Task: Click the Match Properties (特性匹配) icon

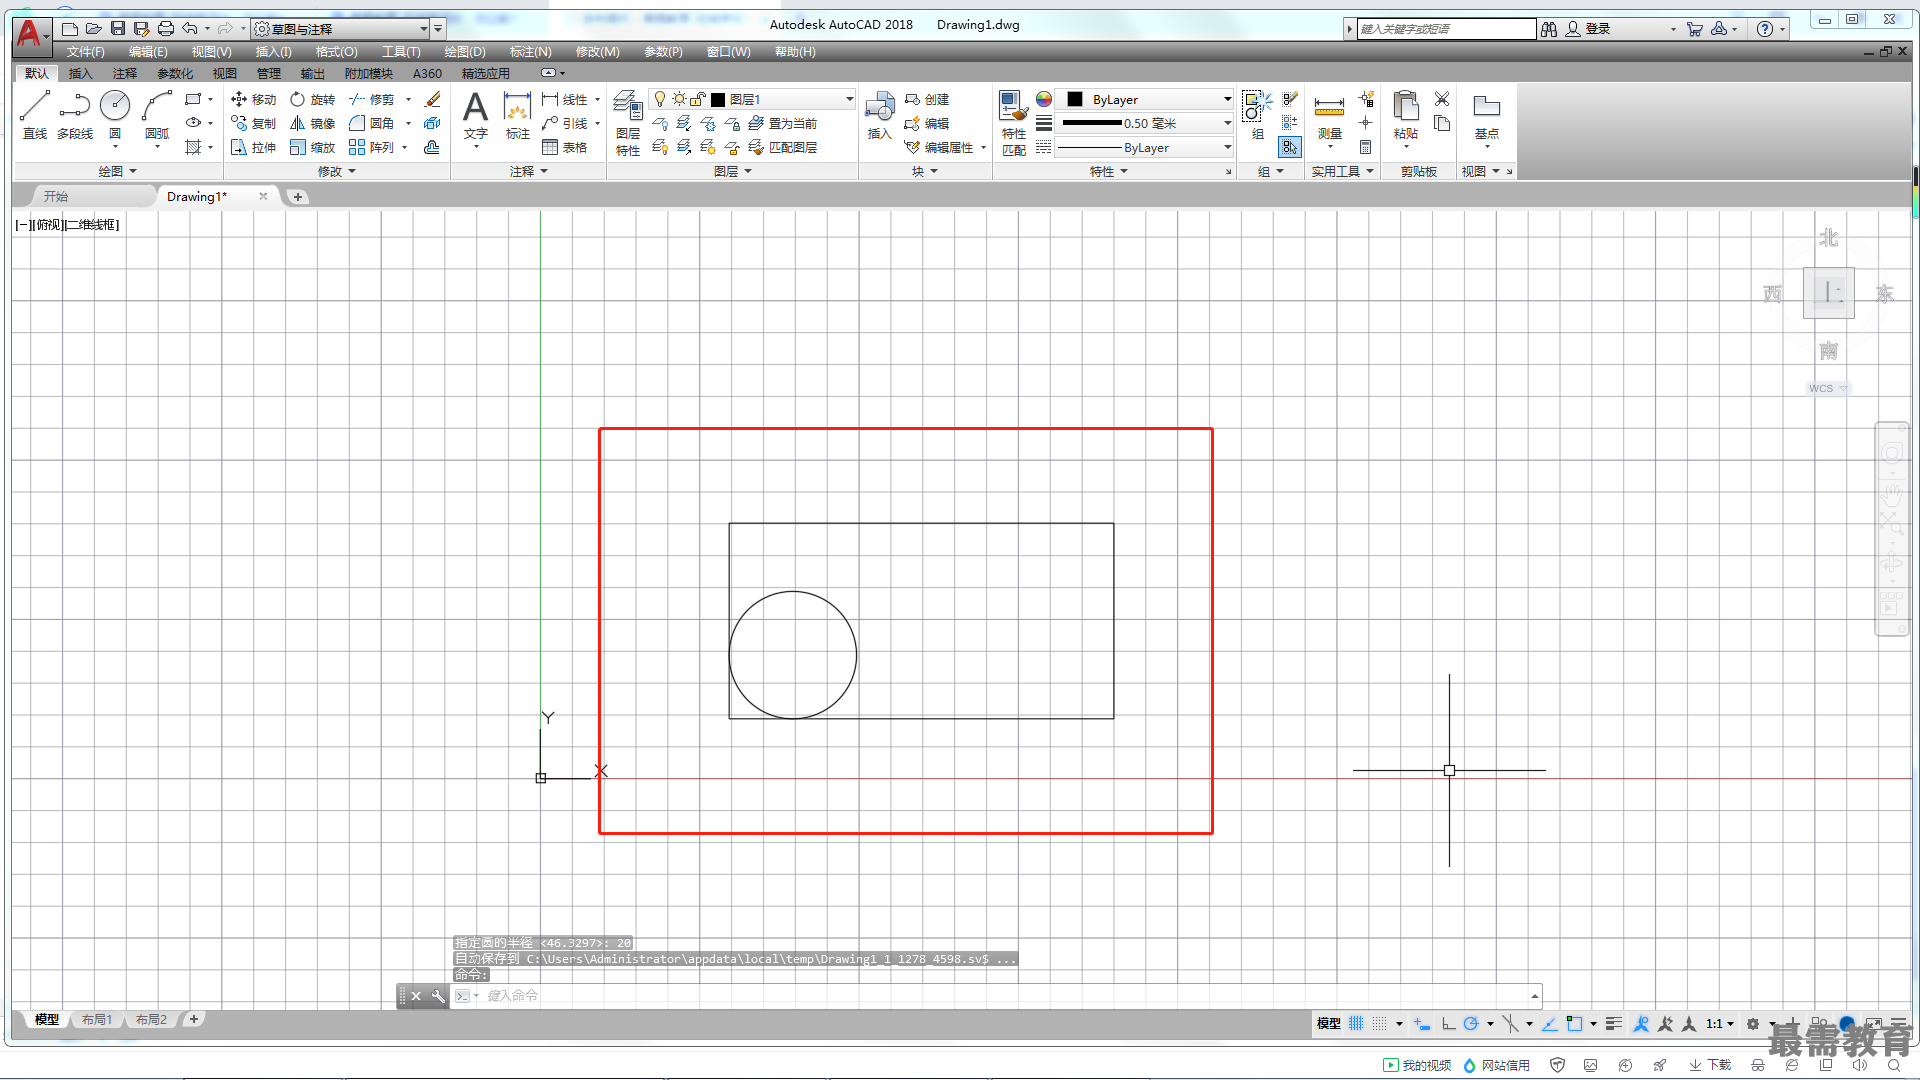Action: coord(1014,123)
